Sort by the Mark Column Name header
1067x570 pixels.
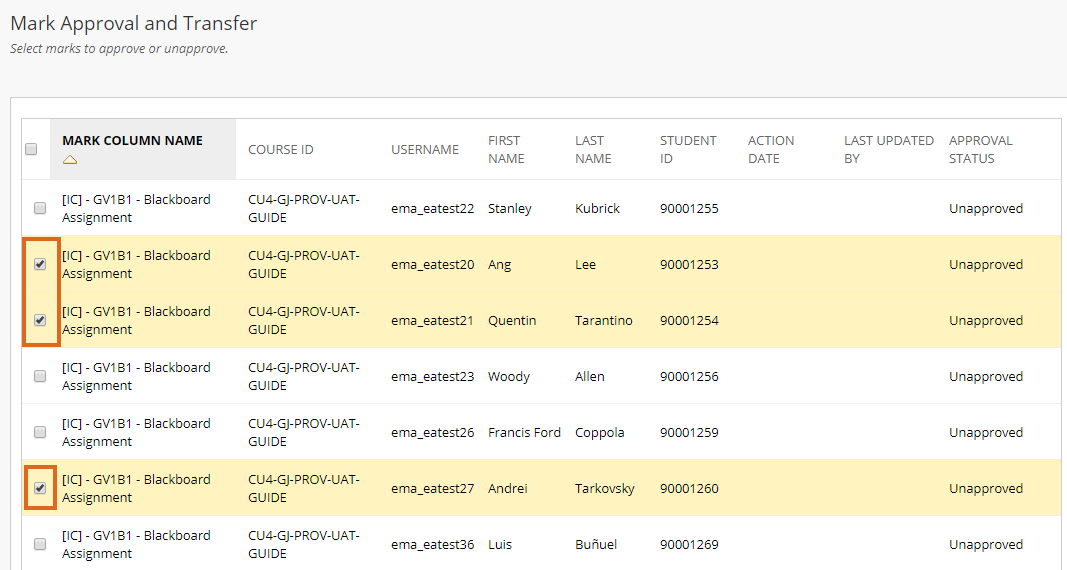point(132,141)
